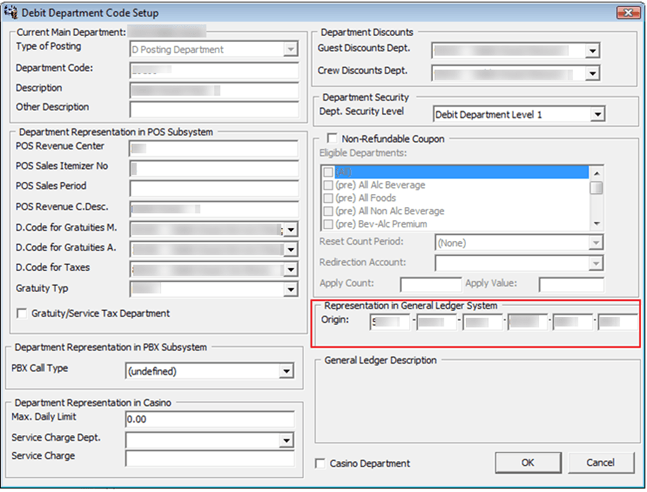Screen dimensions: 647x492
Task: Click the Debit Department Code Setup title icon
Action: tap(11, 12)
